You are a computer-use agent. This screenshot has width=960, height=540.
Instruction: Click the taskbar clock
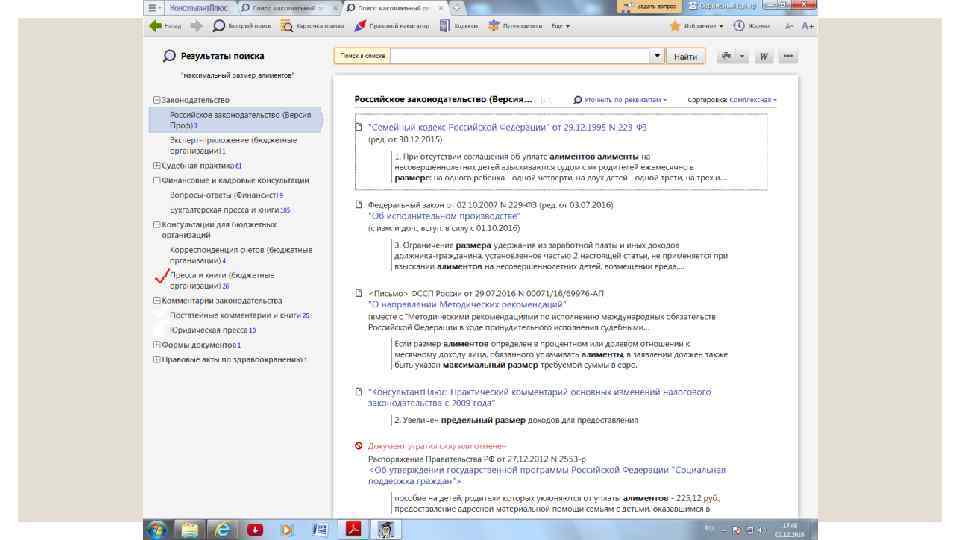click(x=789, y=530)
